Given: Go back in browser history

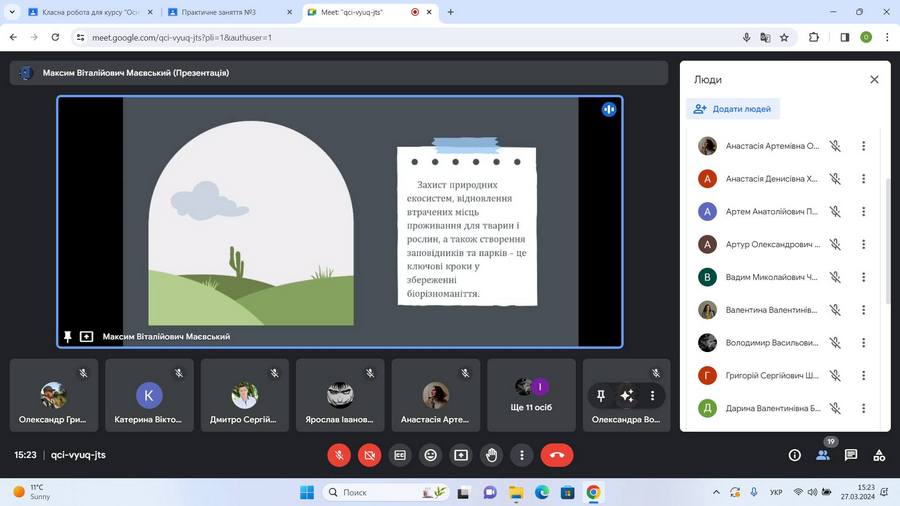Looking at the screenshot, I should click(13, 37).
